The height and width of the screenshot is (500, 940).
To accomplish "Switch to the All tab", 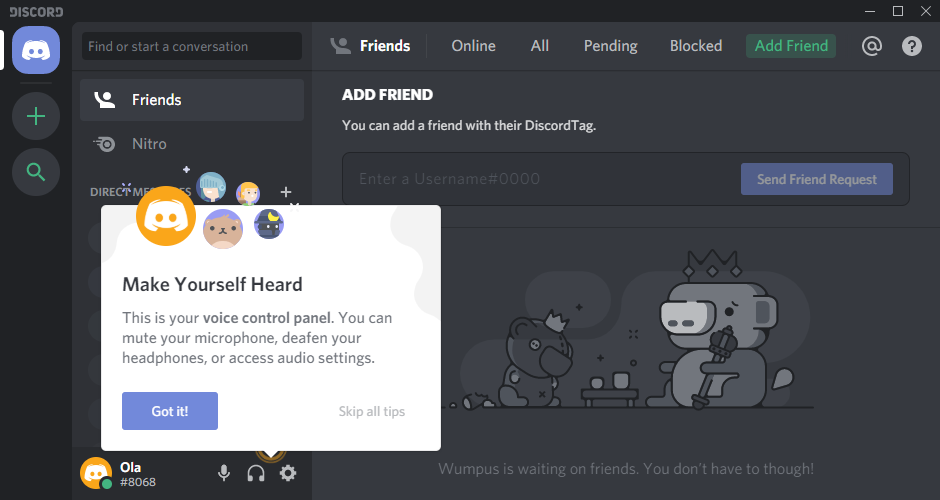I will [x=540, y=46].
